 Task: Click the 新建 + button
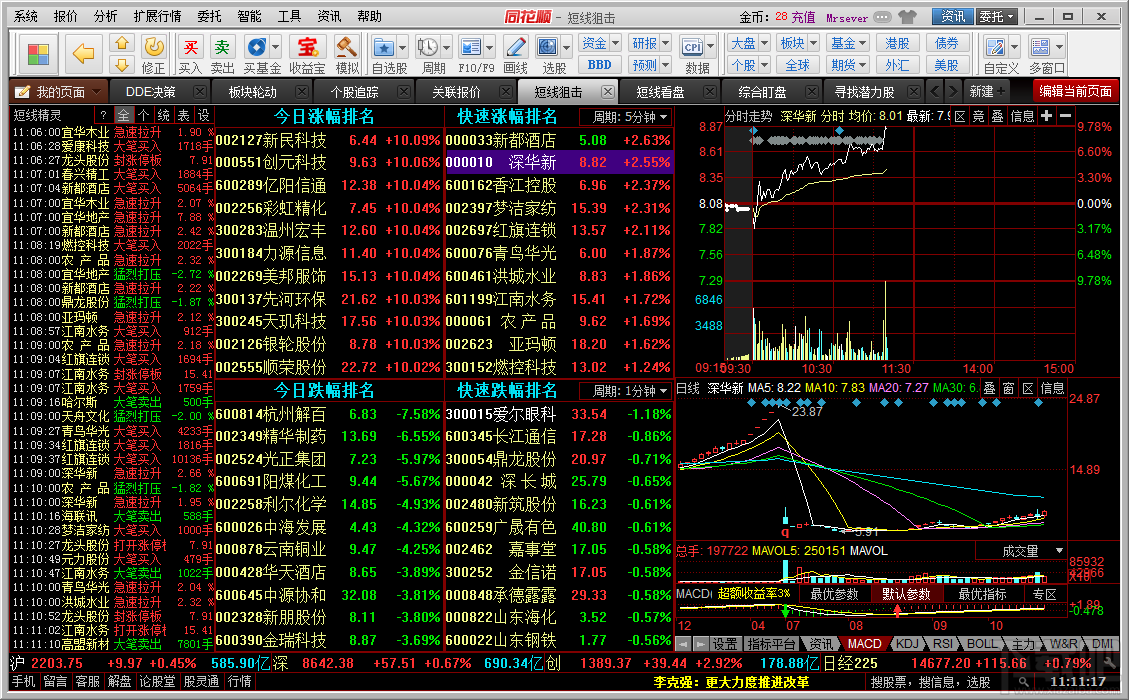[987, 91]
